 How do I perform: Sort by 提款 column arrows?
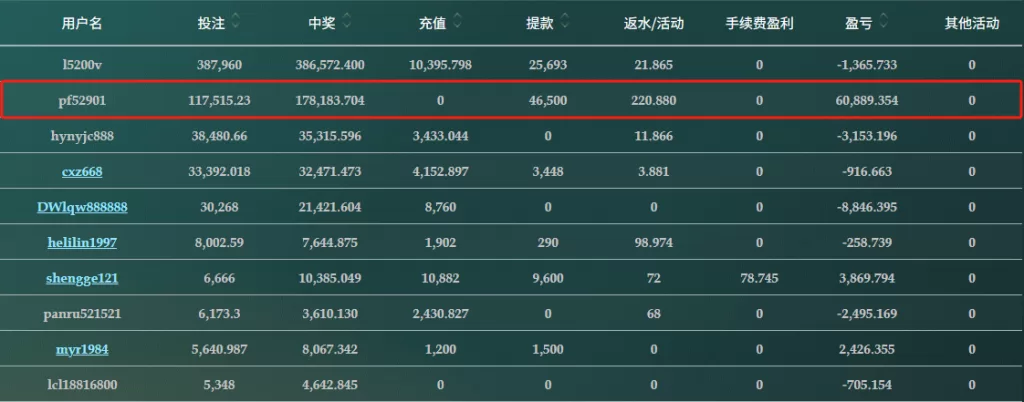click(x=564, y=23)
